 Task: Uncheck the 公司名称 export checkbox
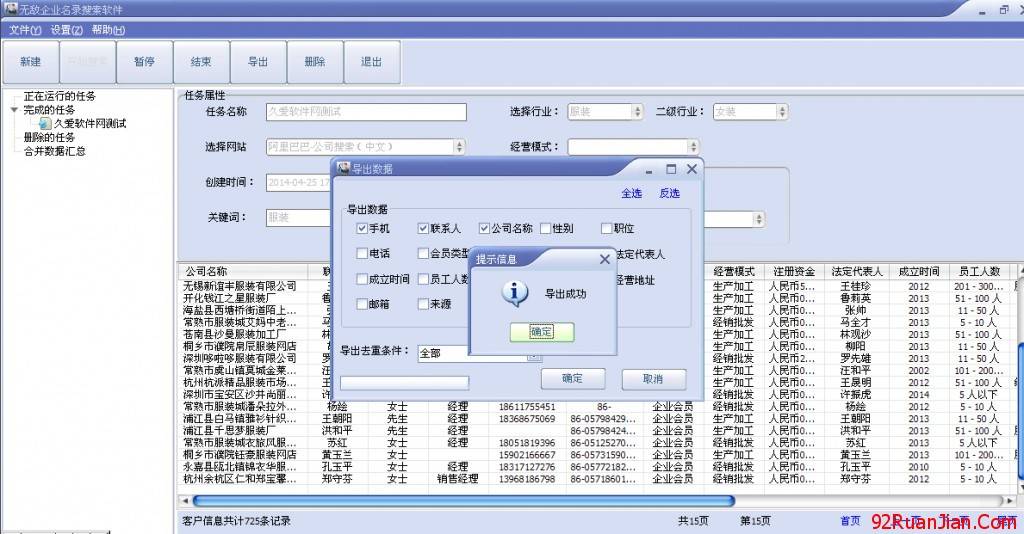pos(484,228)
